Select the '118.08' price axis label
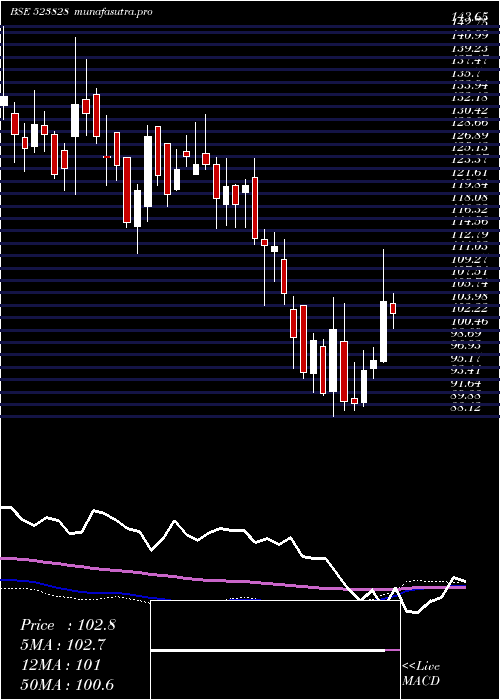 (470, 197)
